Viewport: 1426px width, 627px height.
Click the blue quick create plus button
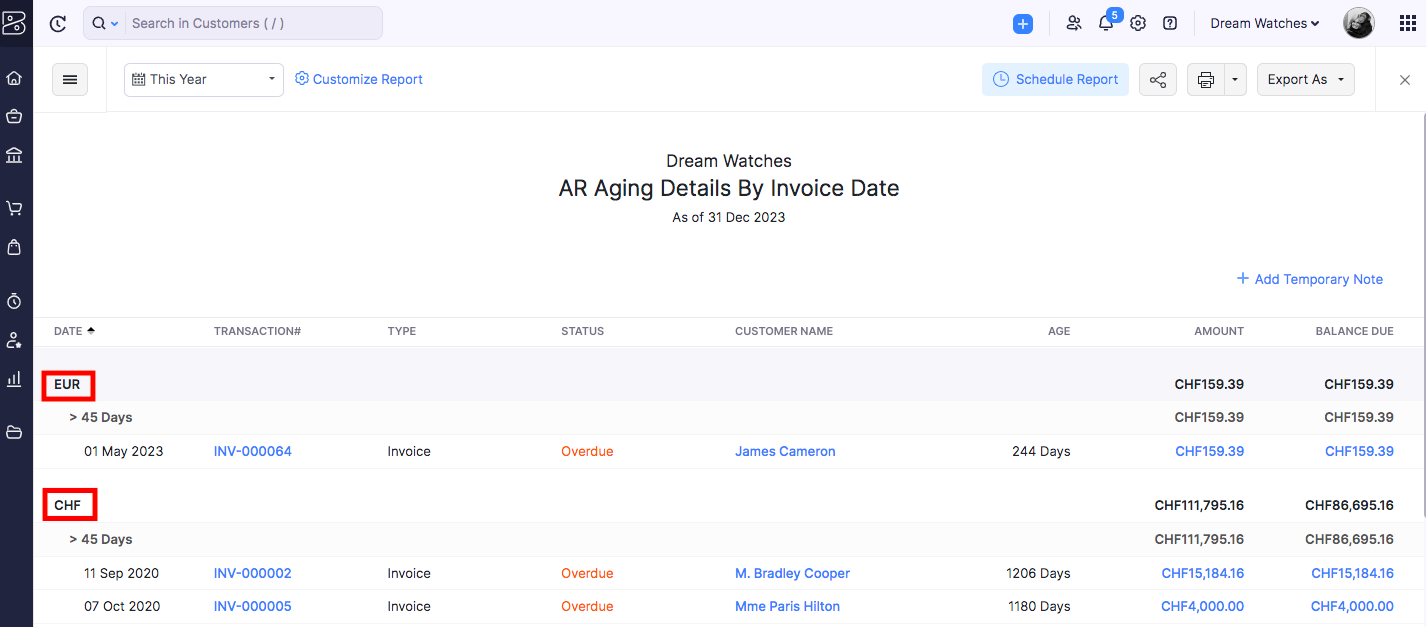click(1023, 24)
